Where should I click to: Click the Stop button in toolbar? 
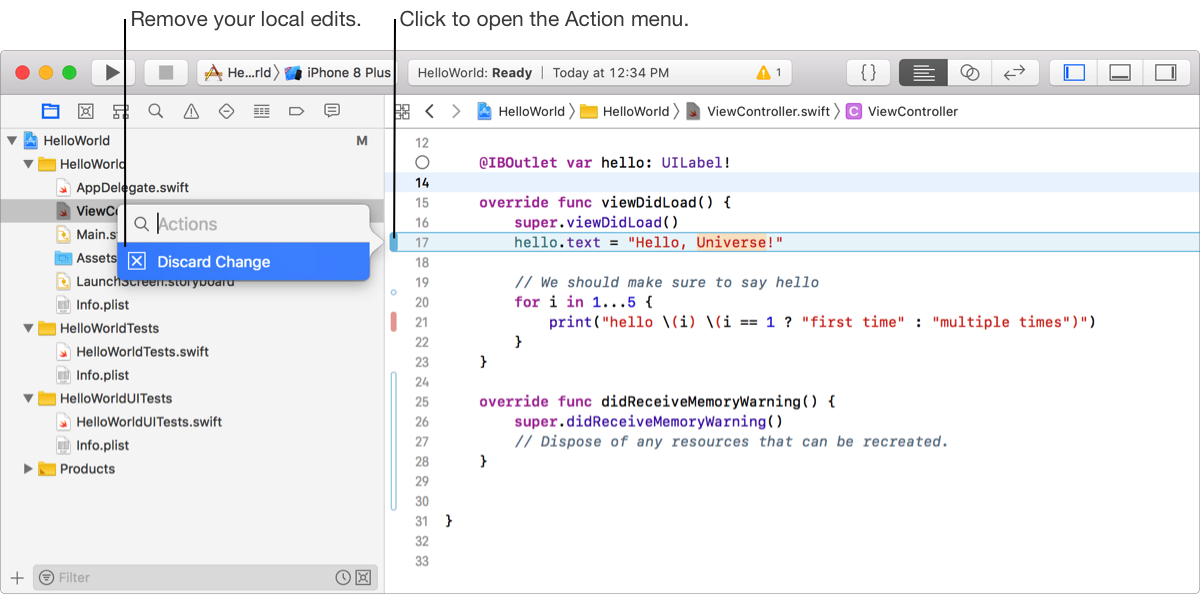pos(166,73)
